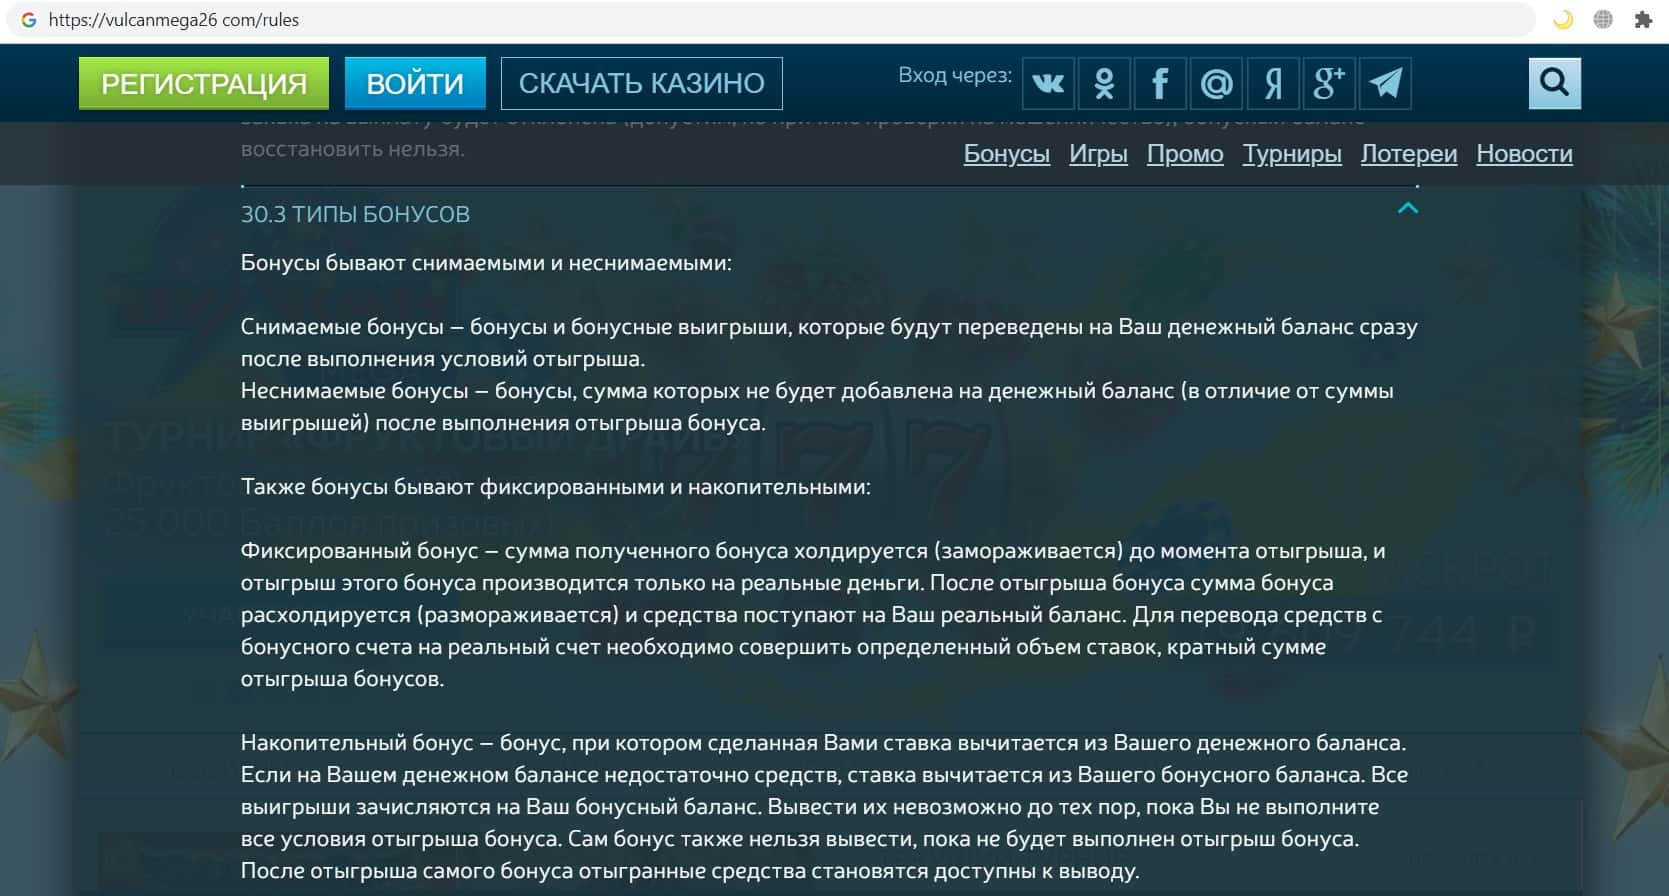
Task: Open the Игры menu link
Action: (x=1098, y=154)
